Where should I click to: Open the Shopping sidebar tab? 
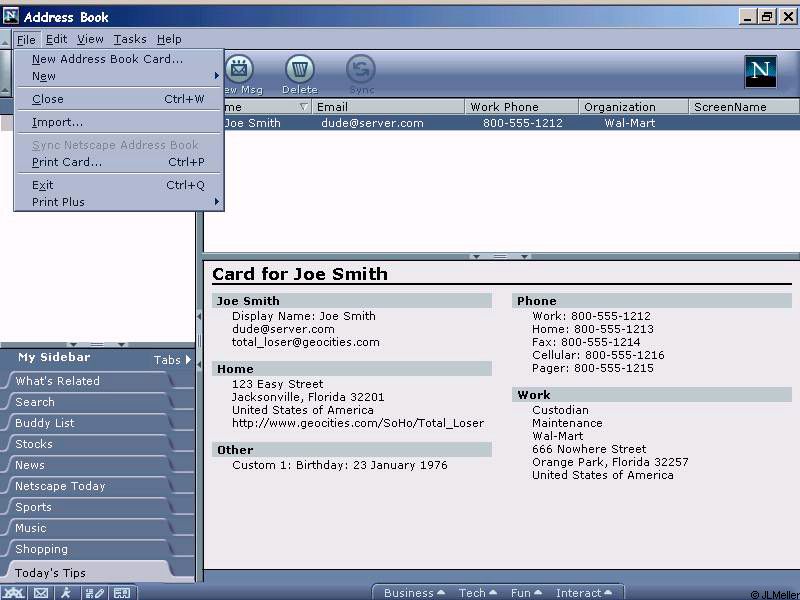pyautogui.click(x=89, y=549)
